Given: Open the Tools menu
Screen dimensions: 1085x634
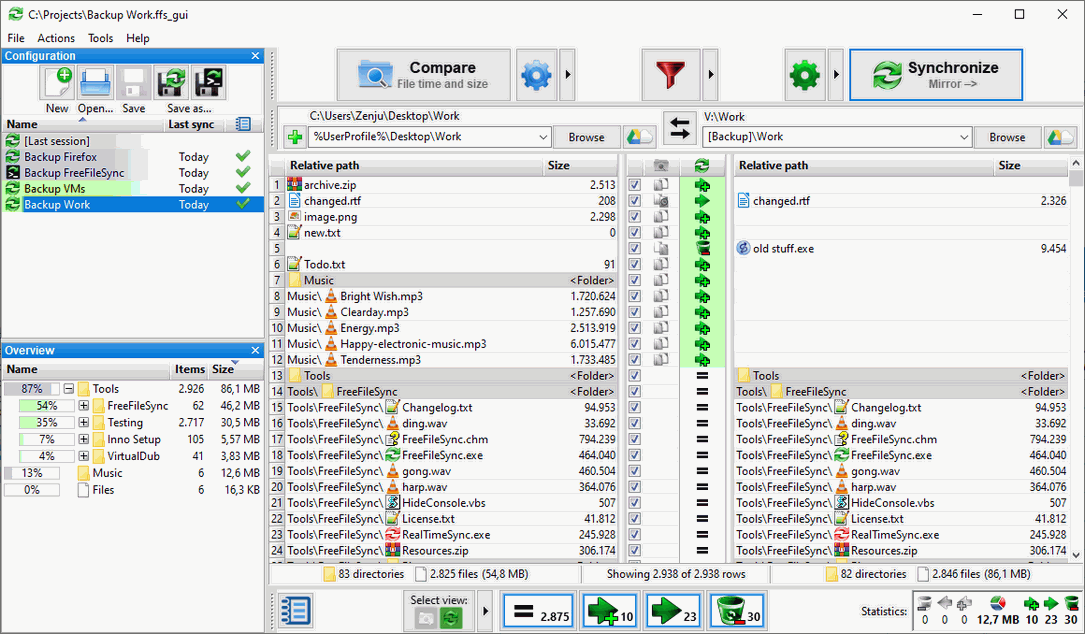Looking at the screenshot, I should (100, 38).
